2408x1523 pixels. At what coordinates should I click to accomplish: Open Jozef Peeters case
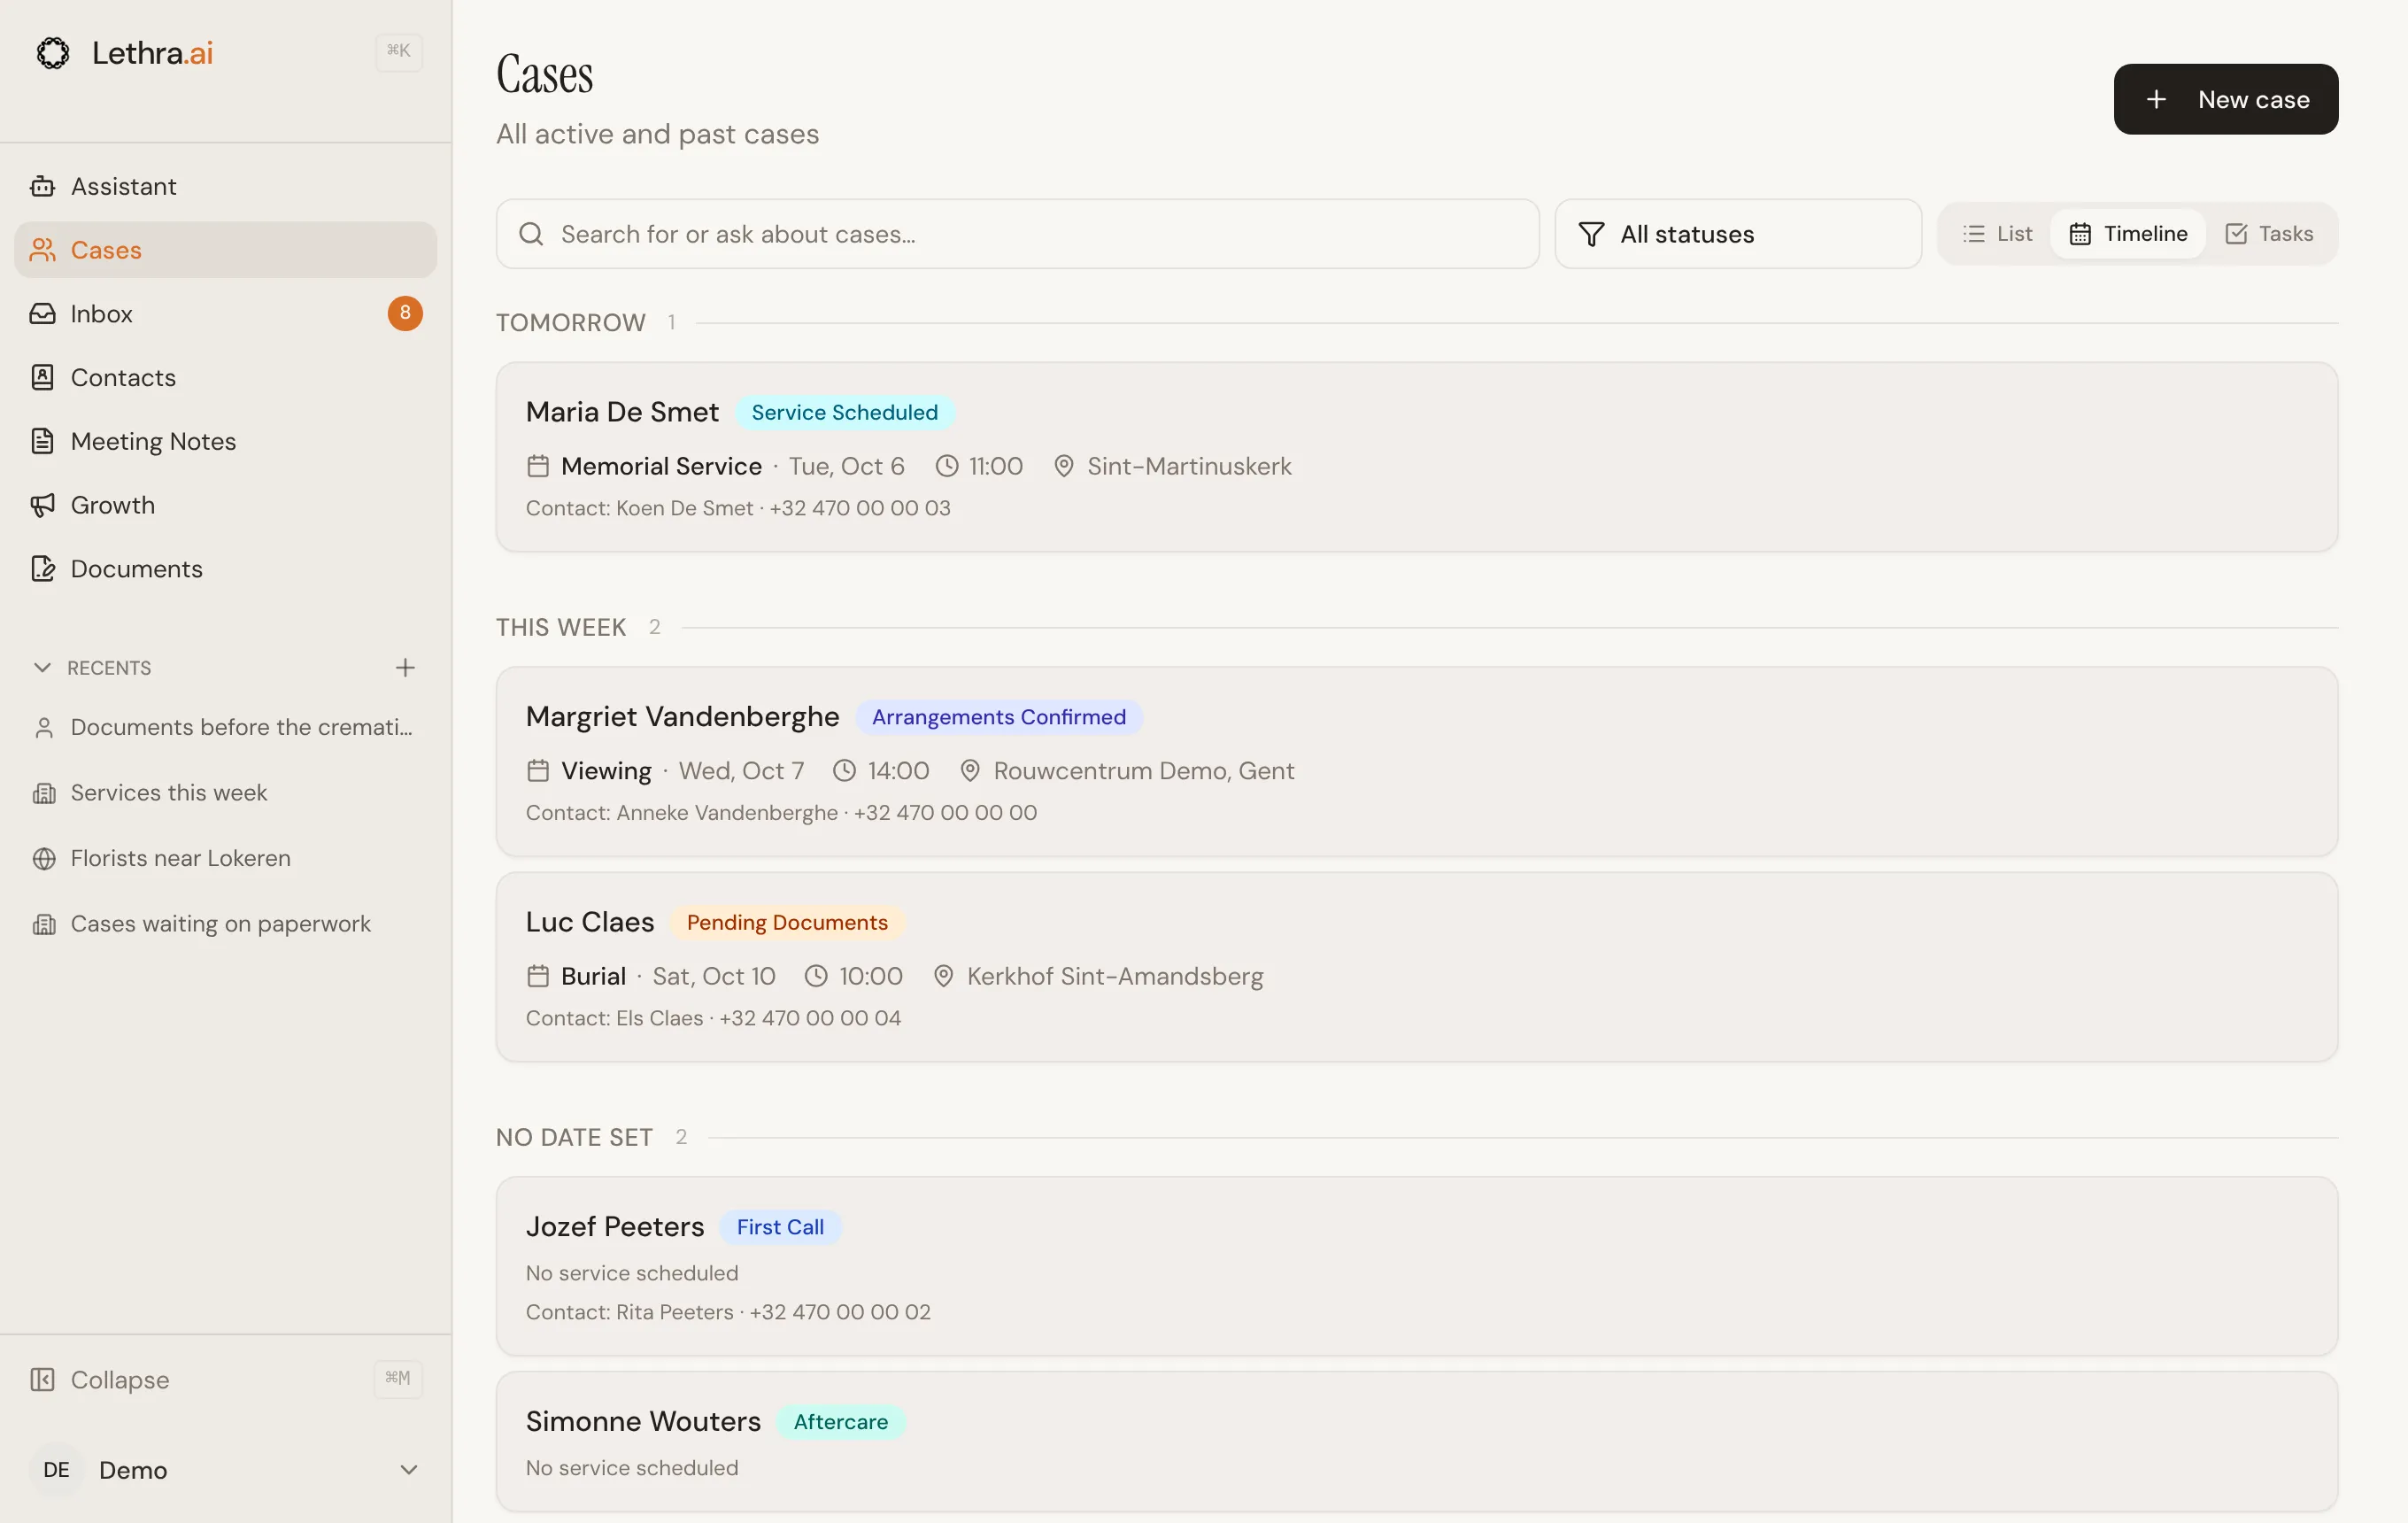pyautogui.click(x=1417, y=1266)
